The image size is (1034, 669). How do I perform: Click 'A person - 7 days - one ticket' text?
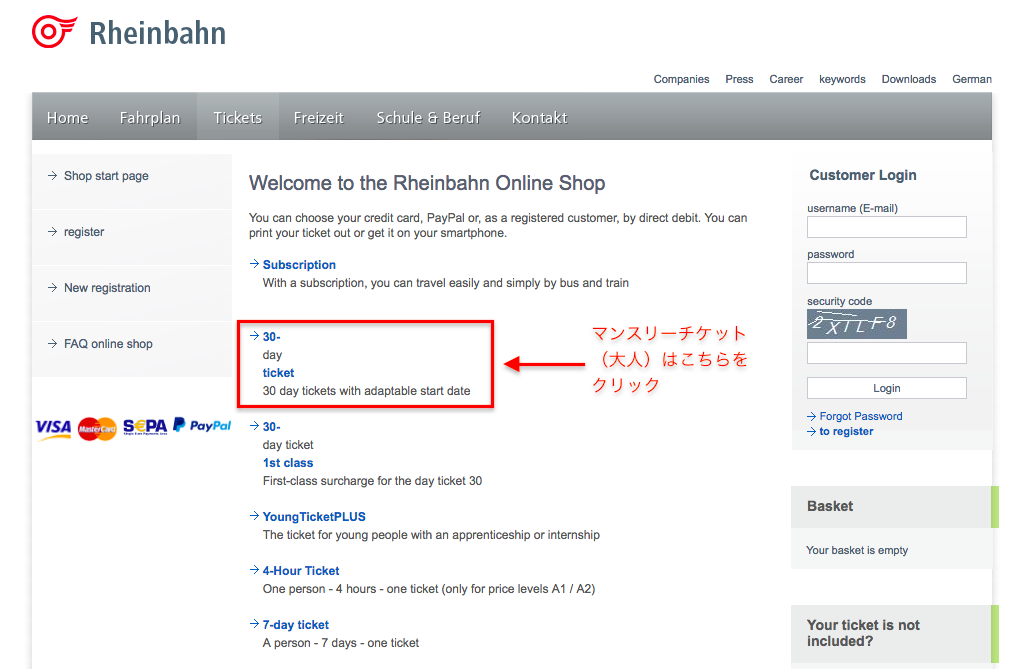coord(340,643)
